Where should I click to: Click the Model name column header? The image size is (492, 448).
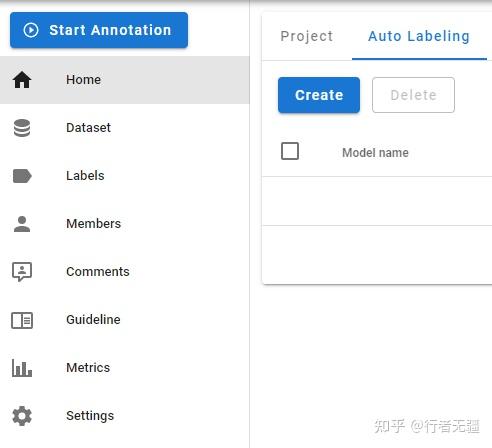point(375,153)
